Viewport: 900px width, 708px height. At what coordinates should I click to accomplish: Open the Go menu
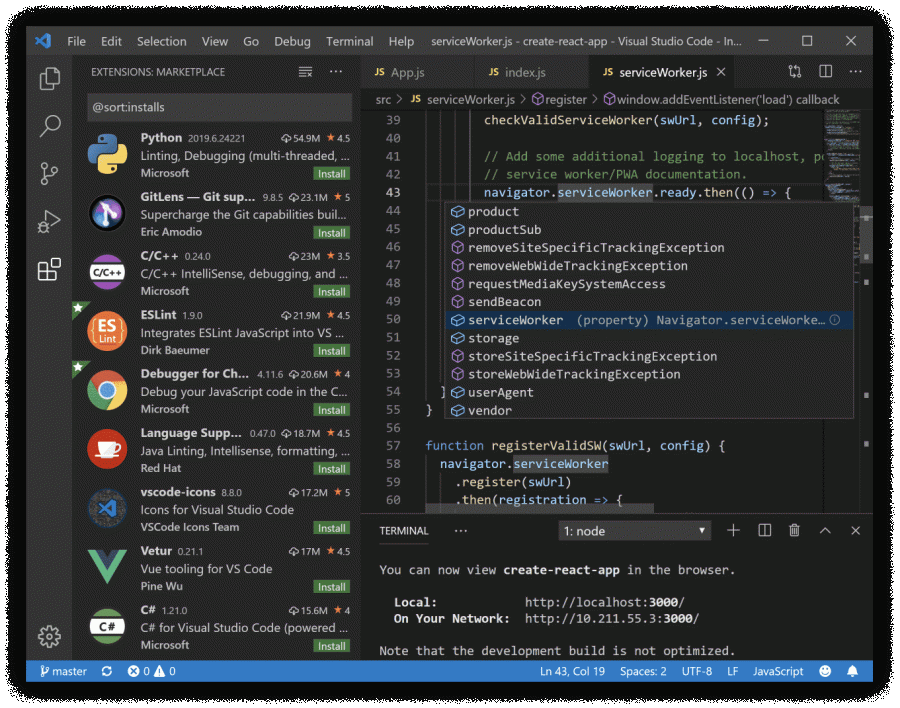point(251,41)
